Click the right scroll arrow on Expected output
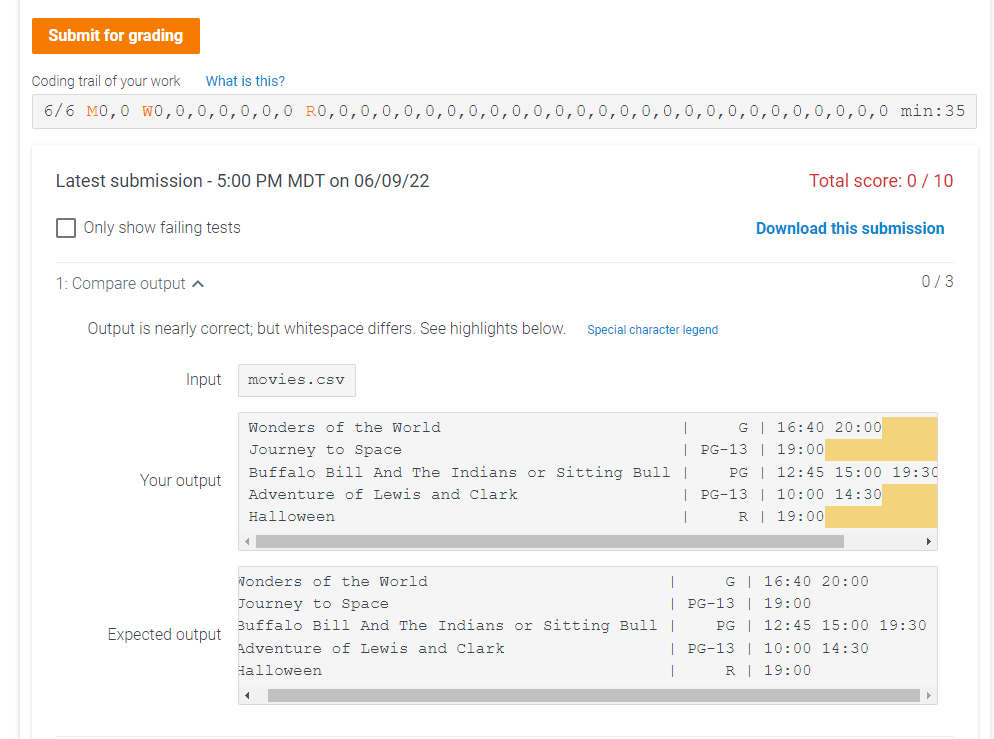 tap(928, 694)
